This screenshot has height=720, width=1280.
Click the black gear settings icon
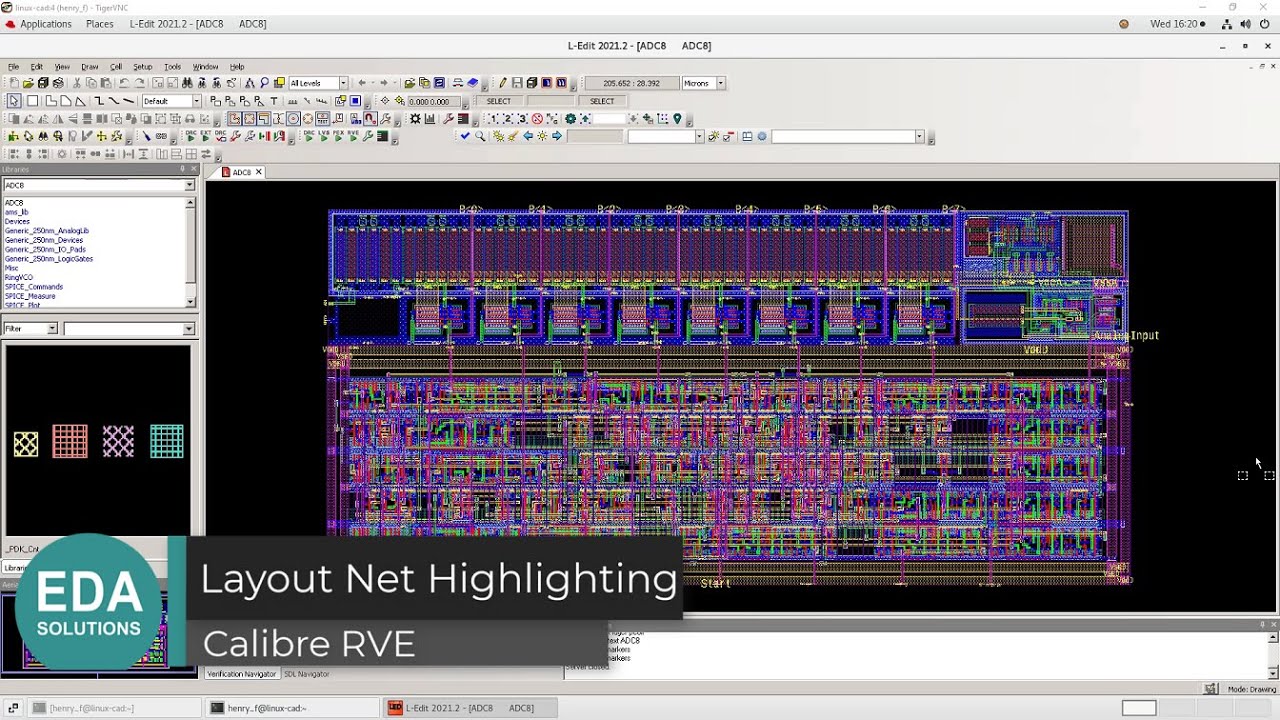coord(415,119)
